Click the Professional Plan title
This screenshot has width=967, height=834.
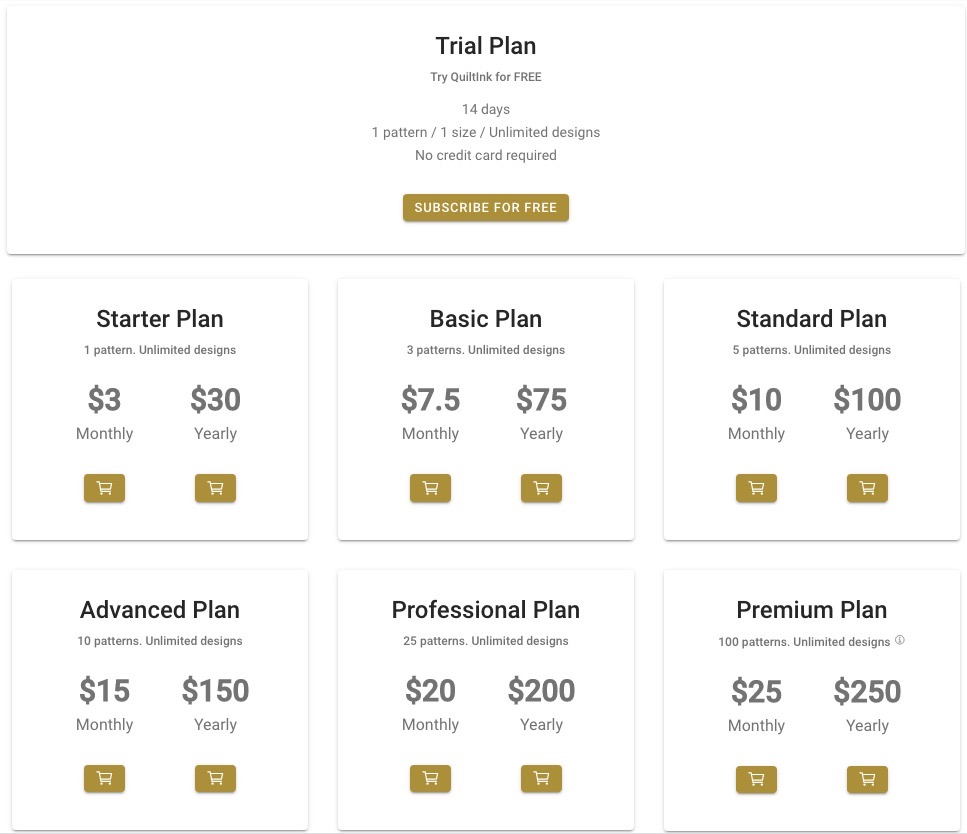pos(485,609)
